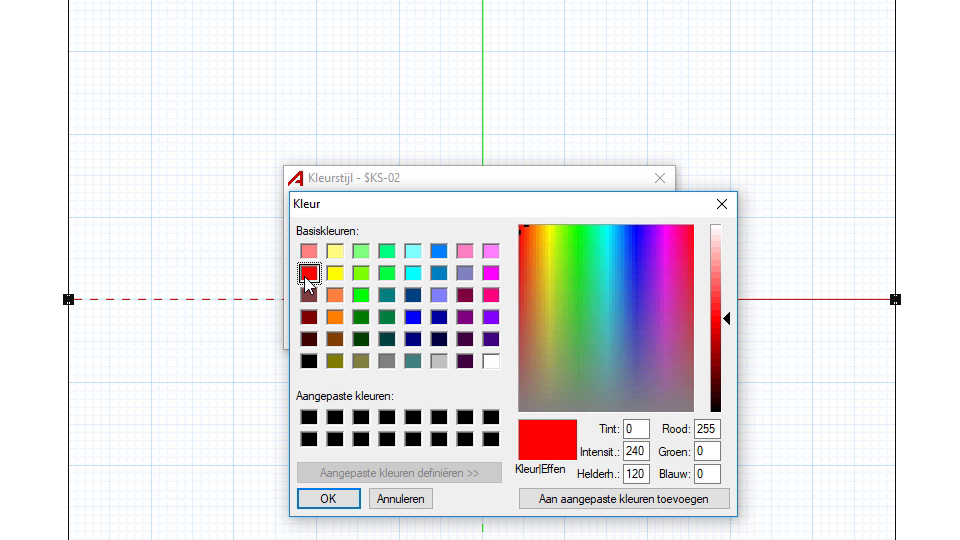Focus the Rood value field
The width and height of the screenshot is (960, 540).
click(x=707, y=429)
